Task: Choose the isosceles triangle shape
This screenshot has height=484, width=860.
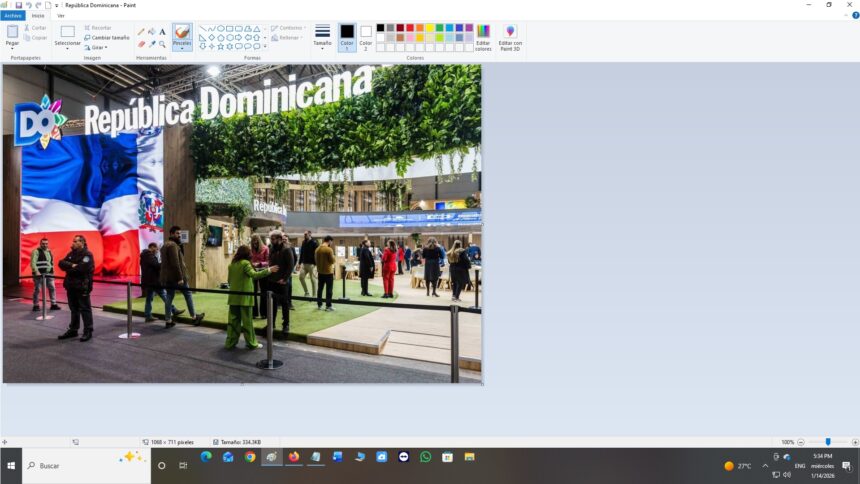Action: 256,29
